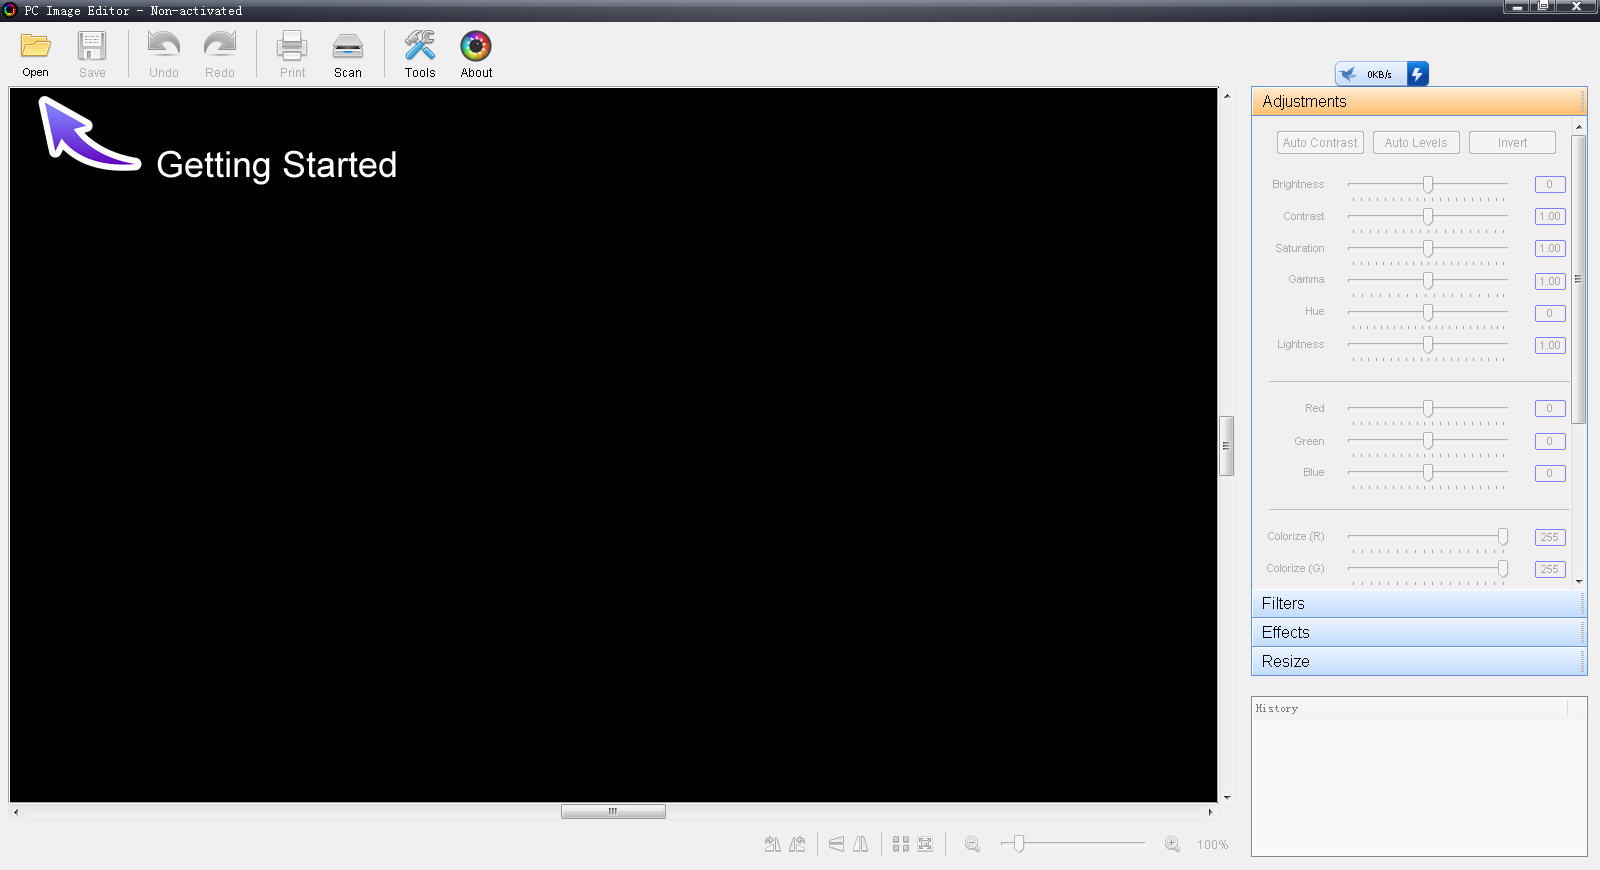Click the Colorize (R) value field
The width and height of the screenshot is (1600, 870).
coord(1550,537)
